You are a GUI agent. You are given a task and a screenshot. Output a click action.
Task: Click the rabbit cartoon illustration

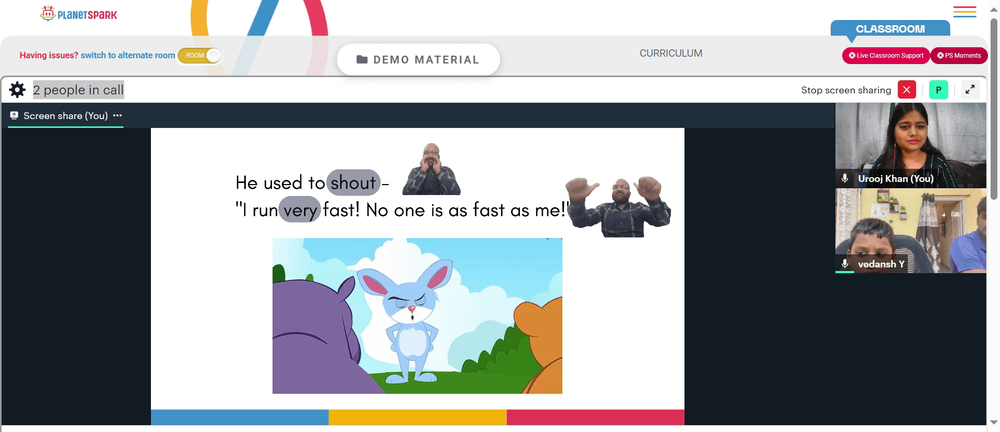(x=417, y=316)
